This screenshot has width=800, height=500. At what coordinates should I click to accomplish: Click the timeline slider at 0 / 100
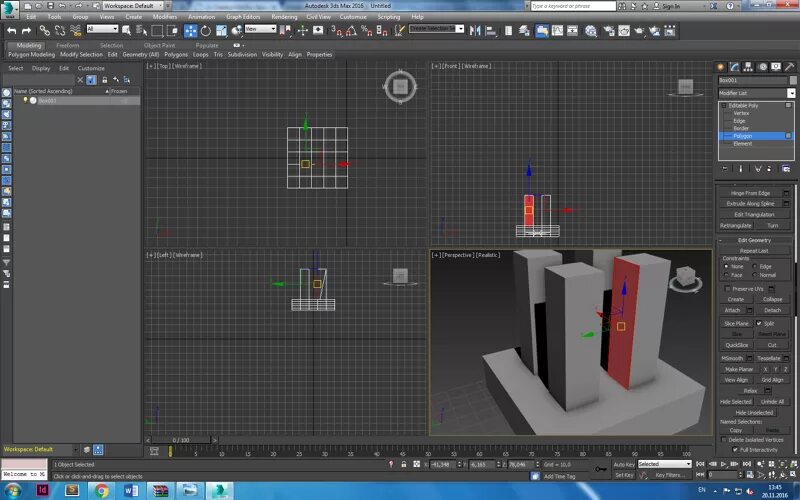point(181,440)
